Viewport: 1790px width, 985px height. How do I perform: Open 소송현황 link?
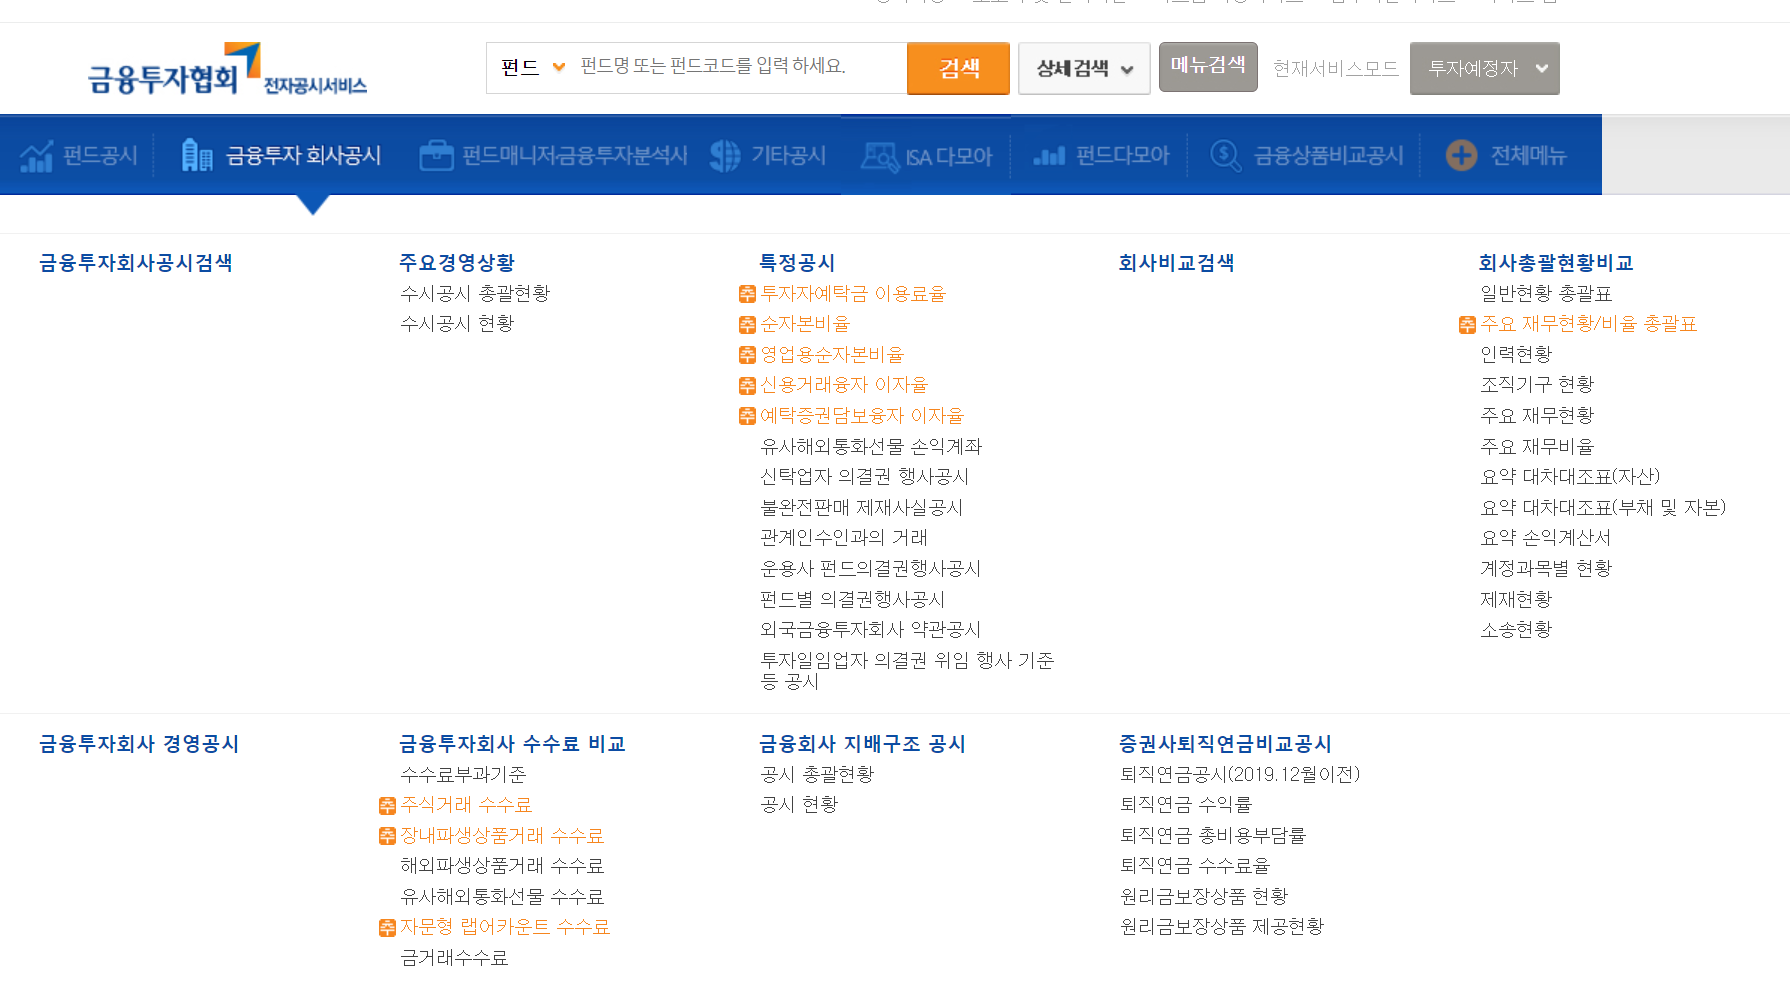pyautogui.click(x=1516, y=629)
